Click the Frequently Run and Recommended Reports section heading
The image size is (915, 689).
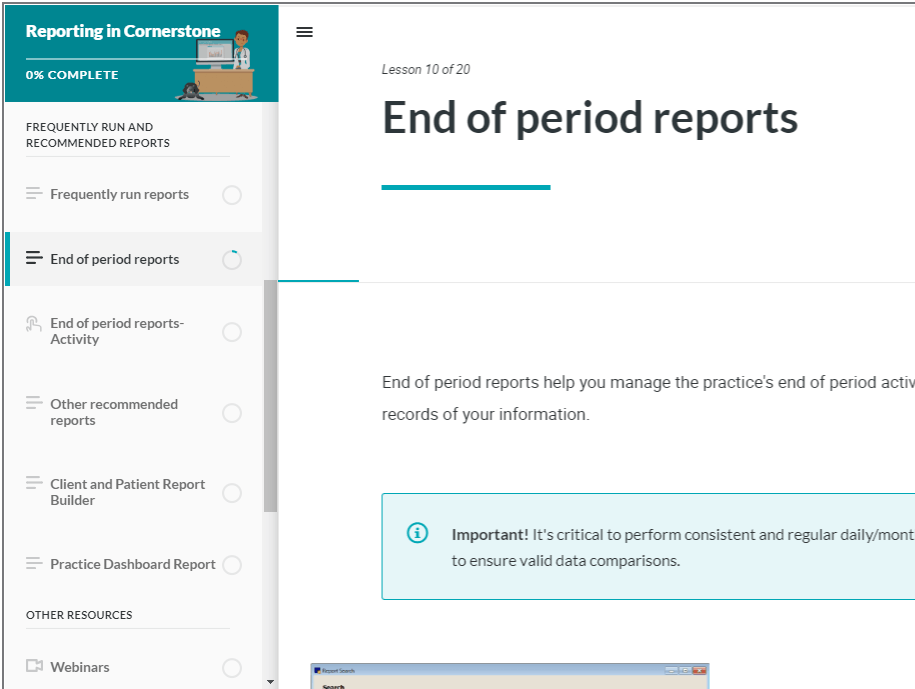[x=97, y=135]
